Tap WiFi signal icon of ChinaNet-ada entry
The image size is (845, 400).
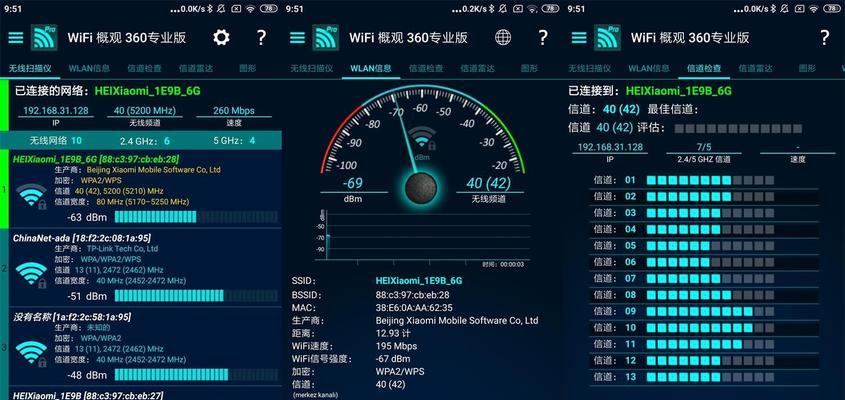point(31,274)
